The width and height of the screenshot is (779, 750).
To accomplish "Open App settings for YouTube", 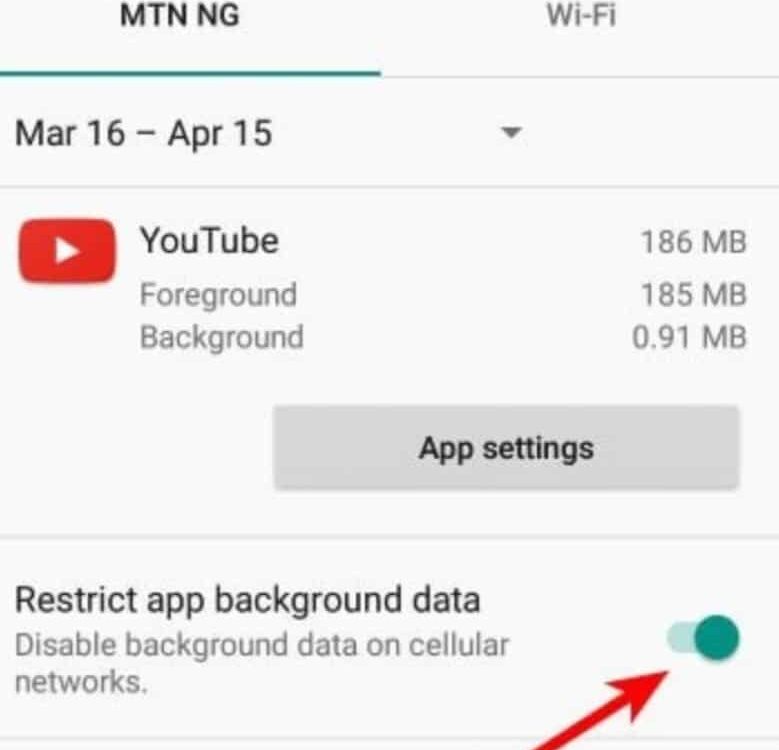I will (506, 448).
